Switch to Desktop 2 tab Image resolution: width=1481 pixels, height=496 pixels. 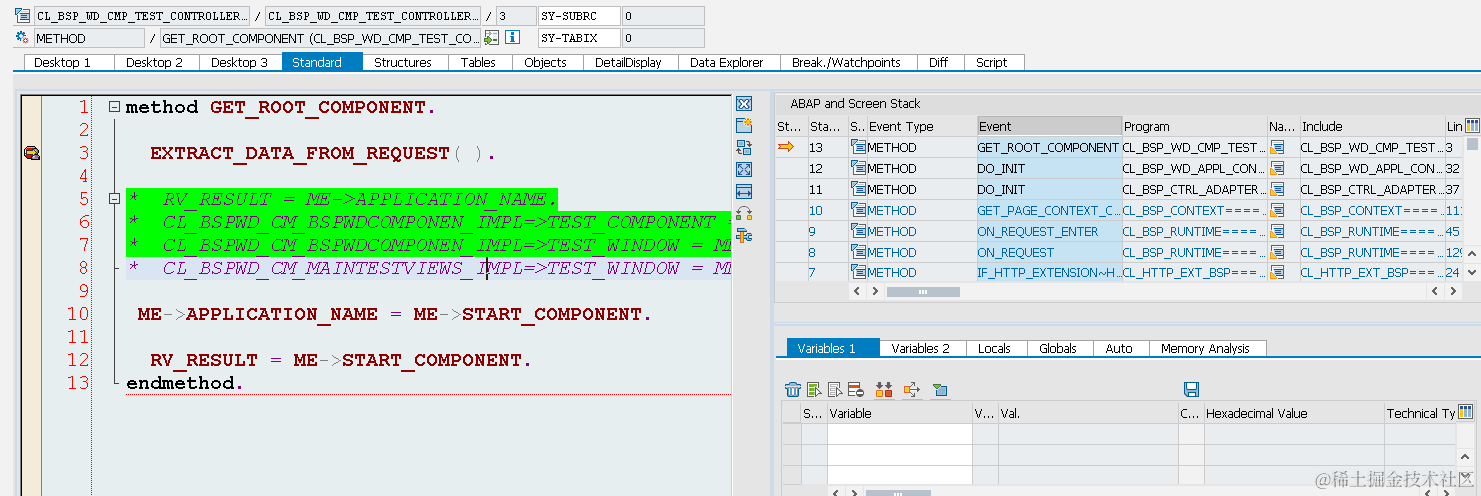click(155, 62)
